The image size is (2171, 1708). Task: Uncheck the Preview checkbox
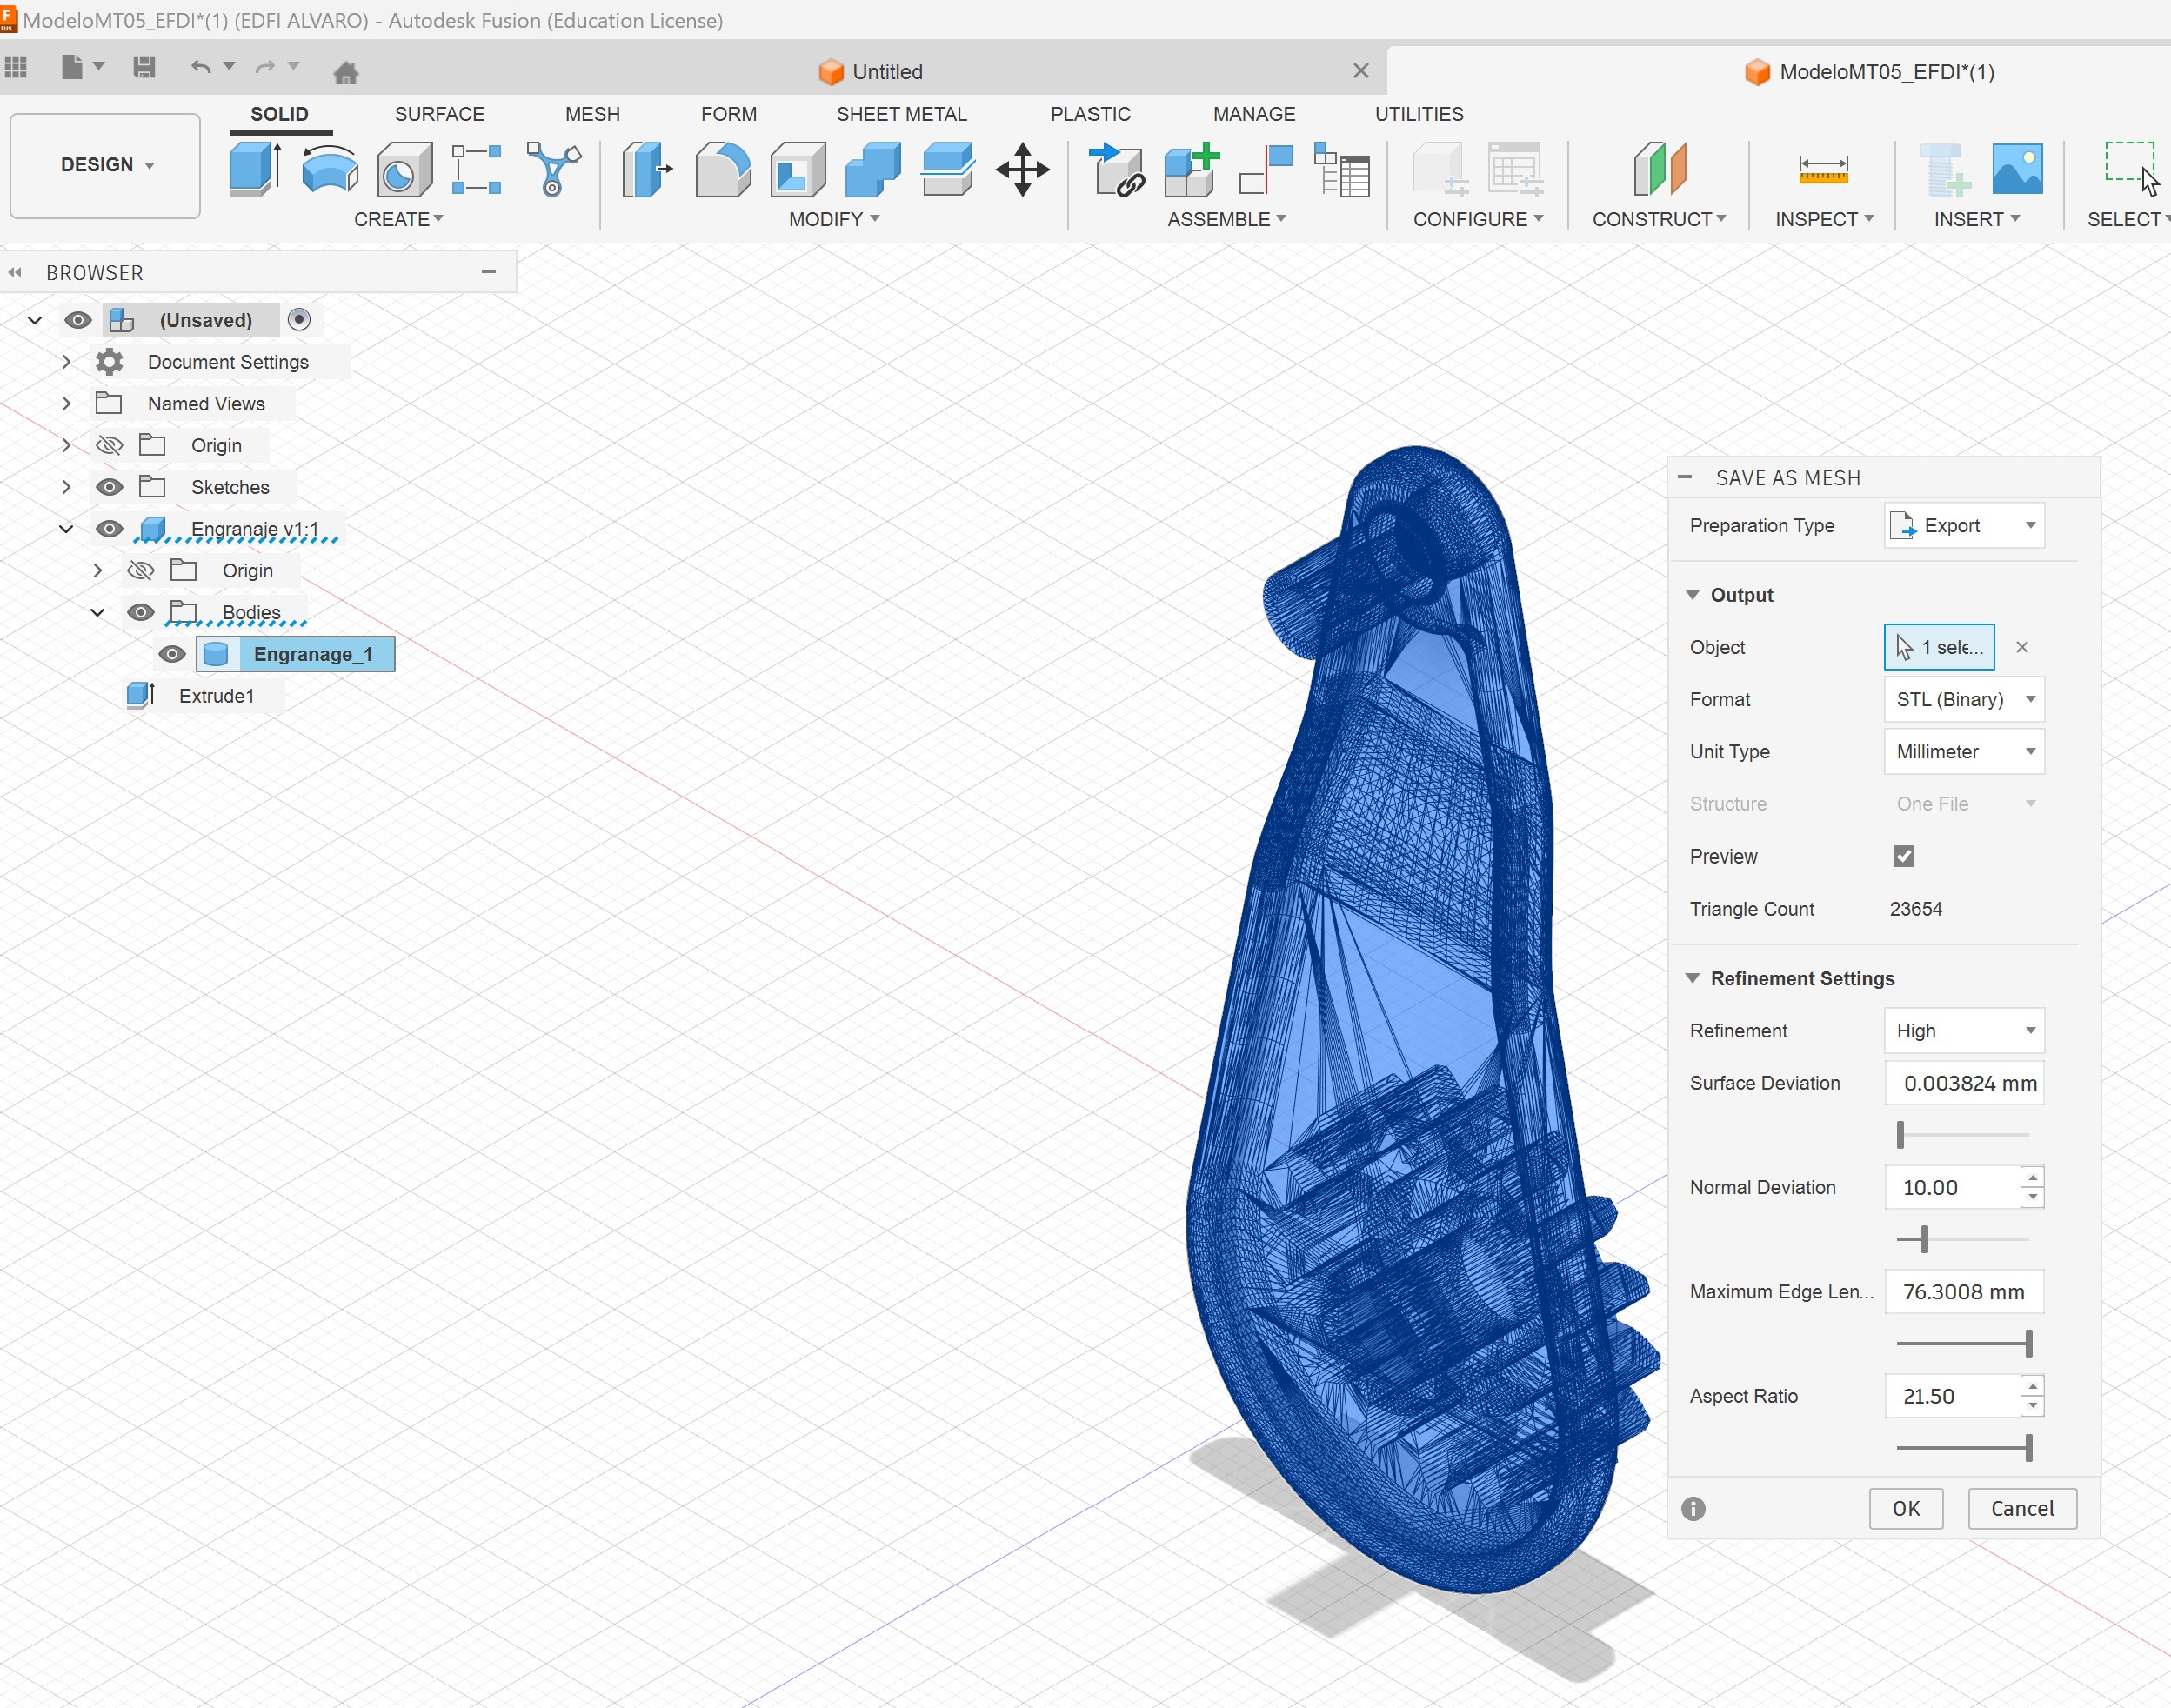point(1903,856)
